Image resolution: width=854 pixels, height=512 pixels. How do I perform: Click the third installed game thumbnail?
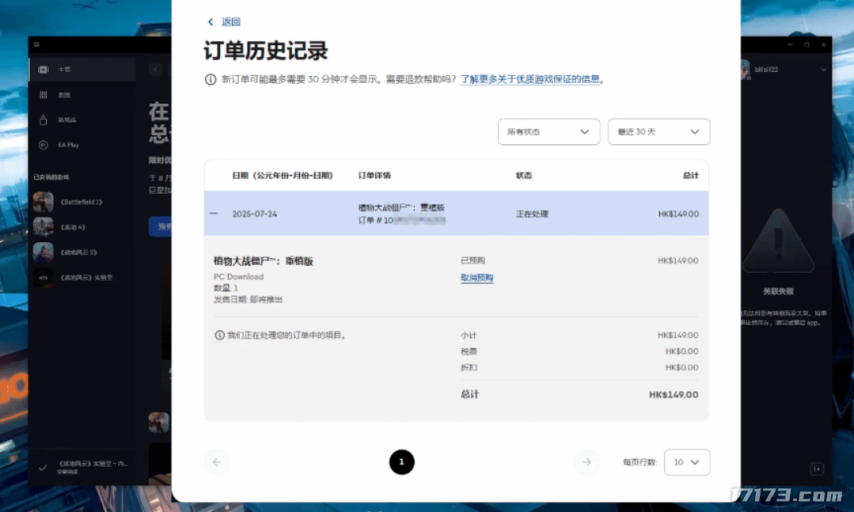[x=43, y=252]
